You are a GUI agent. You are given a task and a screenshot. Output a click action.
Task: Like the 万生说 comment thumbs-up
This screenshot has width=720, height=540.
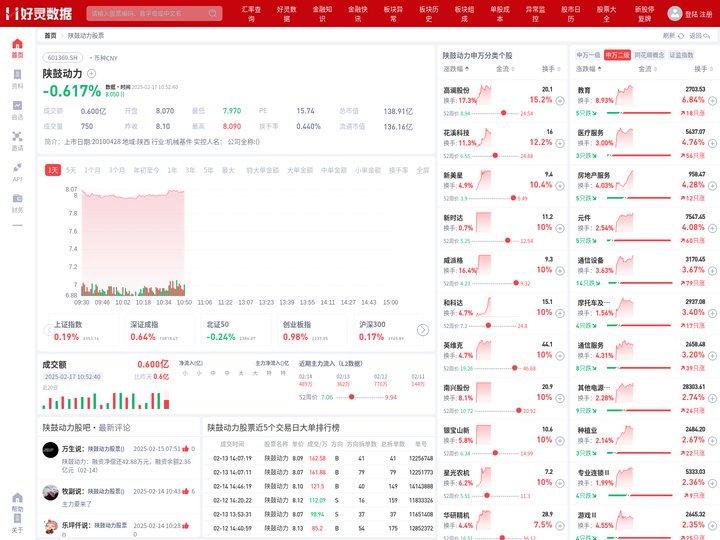(x=186, y=448)
